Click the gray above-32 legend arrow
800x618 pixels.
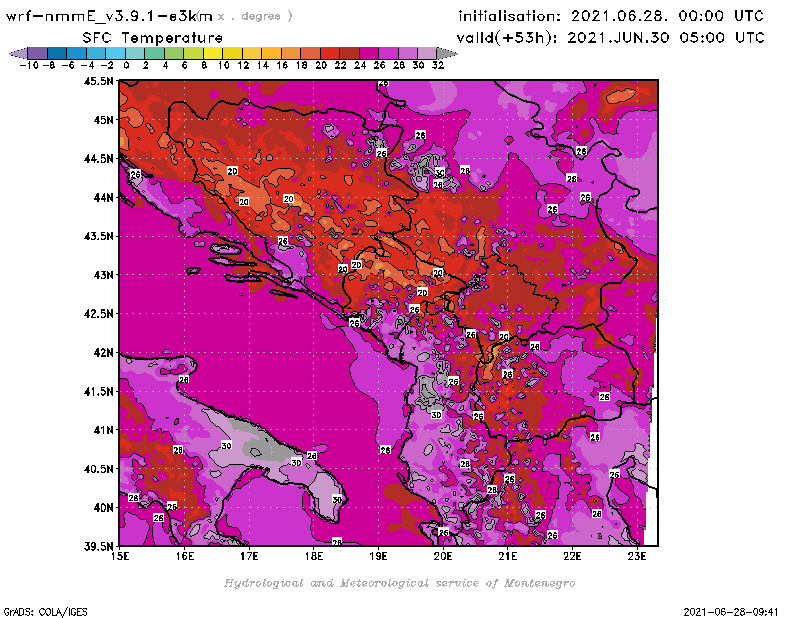[447, 53]
